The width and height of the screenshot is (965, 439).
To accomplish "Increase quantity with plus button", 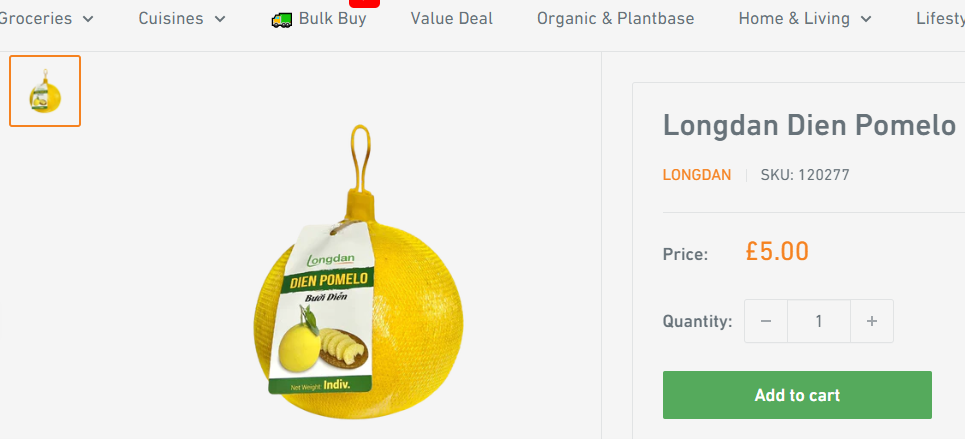I will tap(871, 321).
